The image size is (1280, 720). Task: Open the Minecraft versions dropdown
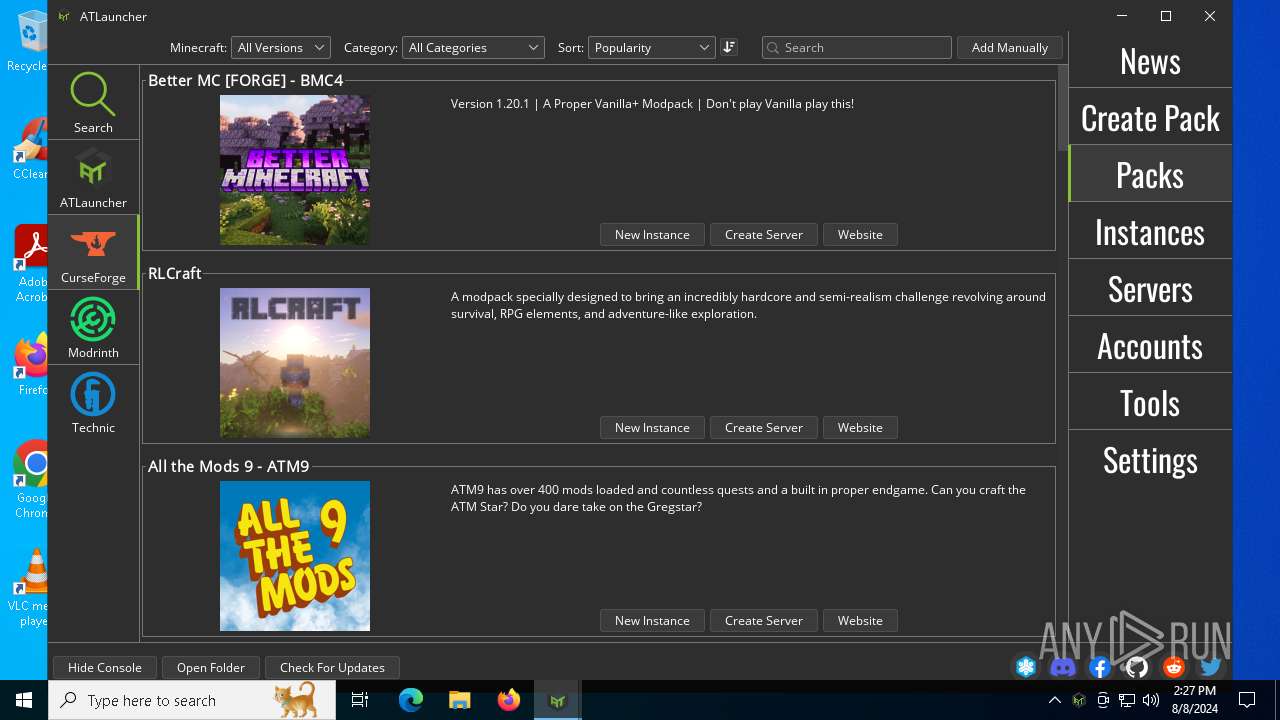281,47
